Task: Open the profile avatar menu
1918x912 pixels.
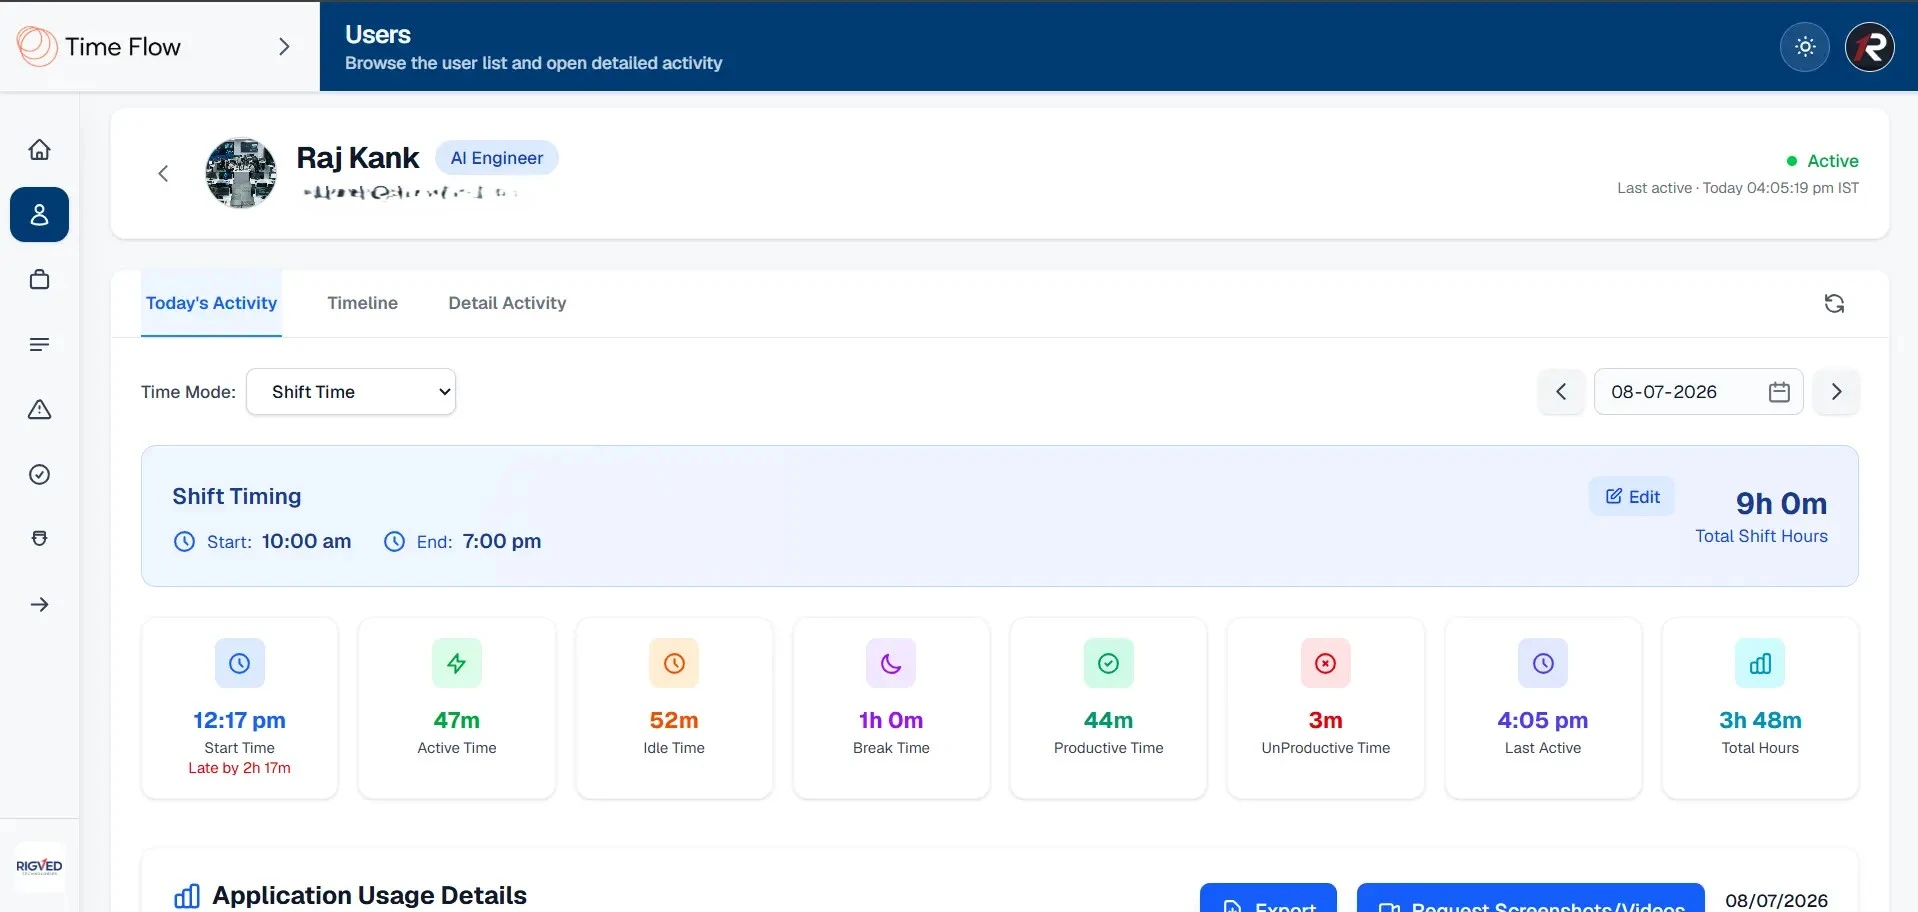Action: coord(1869,47)
